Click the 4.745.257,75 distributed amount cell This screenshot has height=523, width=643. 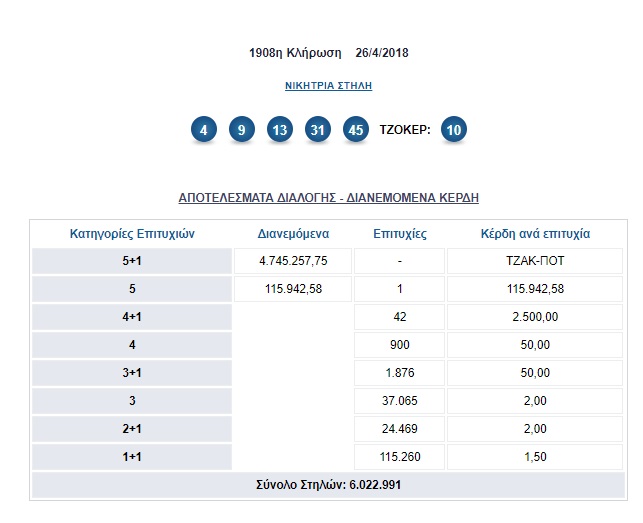click(x=293, y=260)
